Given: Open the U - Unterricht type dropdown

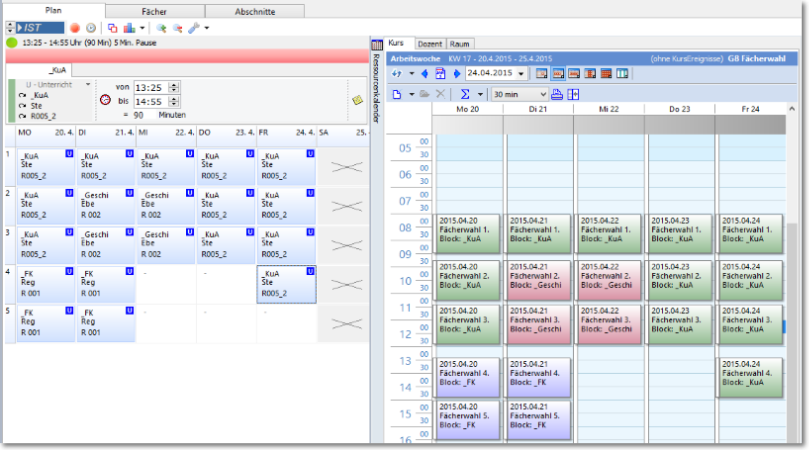Looking at the screenshot, I should click(x=87, y=85).
